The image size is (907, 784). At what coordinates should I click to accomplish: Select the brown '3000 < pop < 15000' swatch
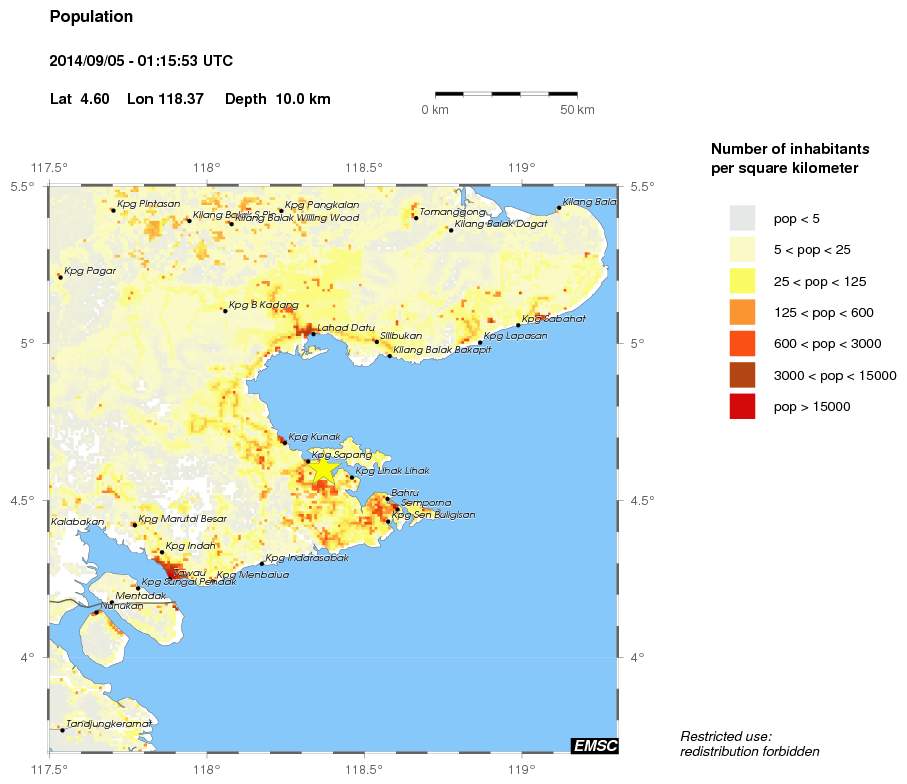click(742, 375)
